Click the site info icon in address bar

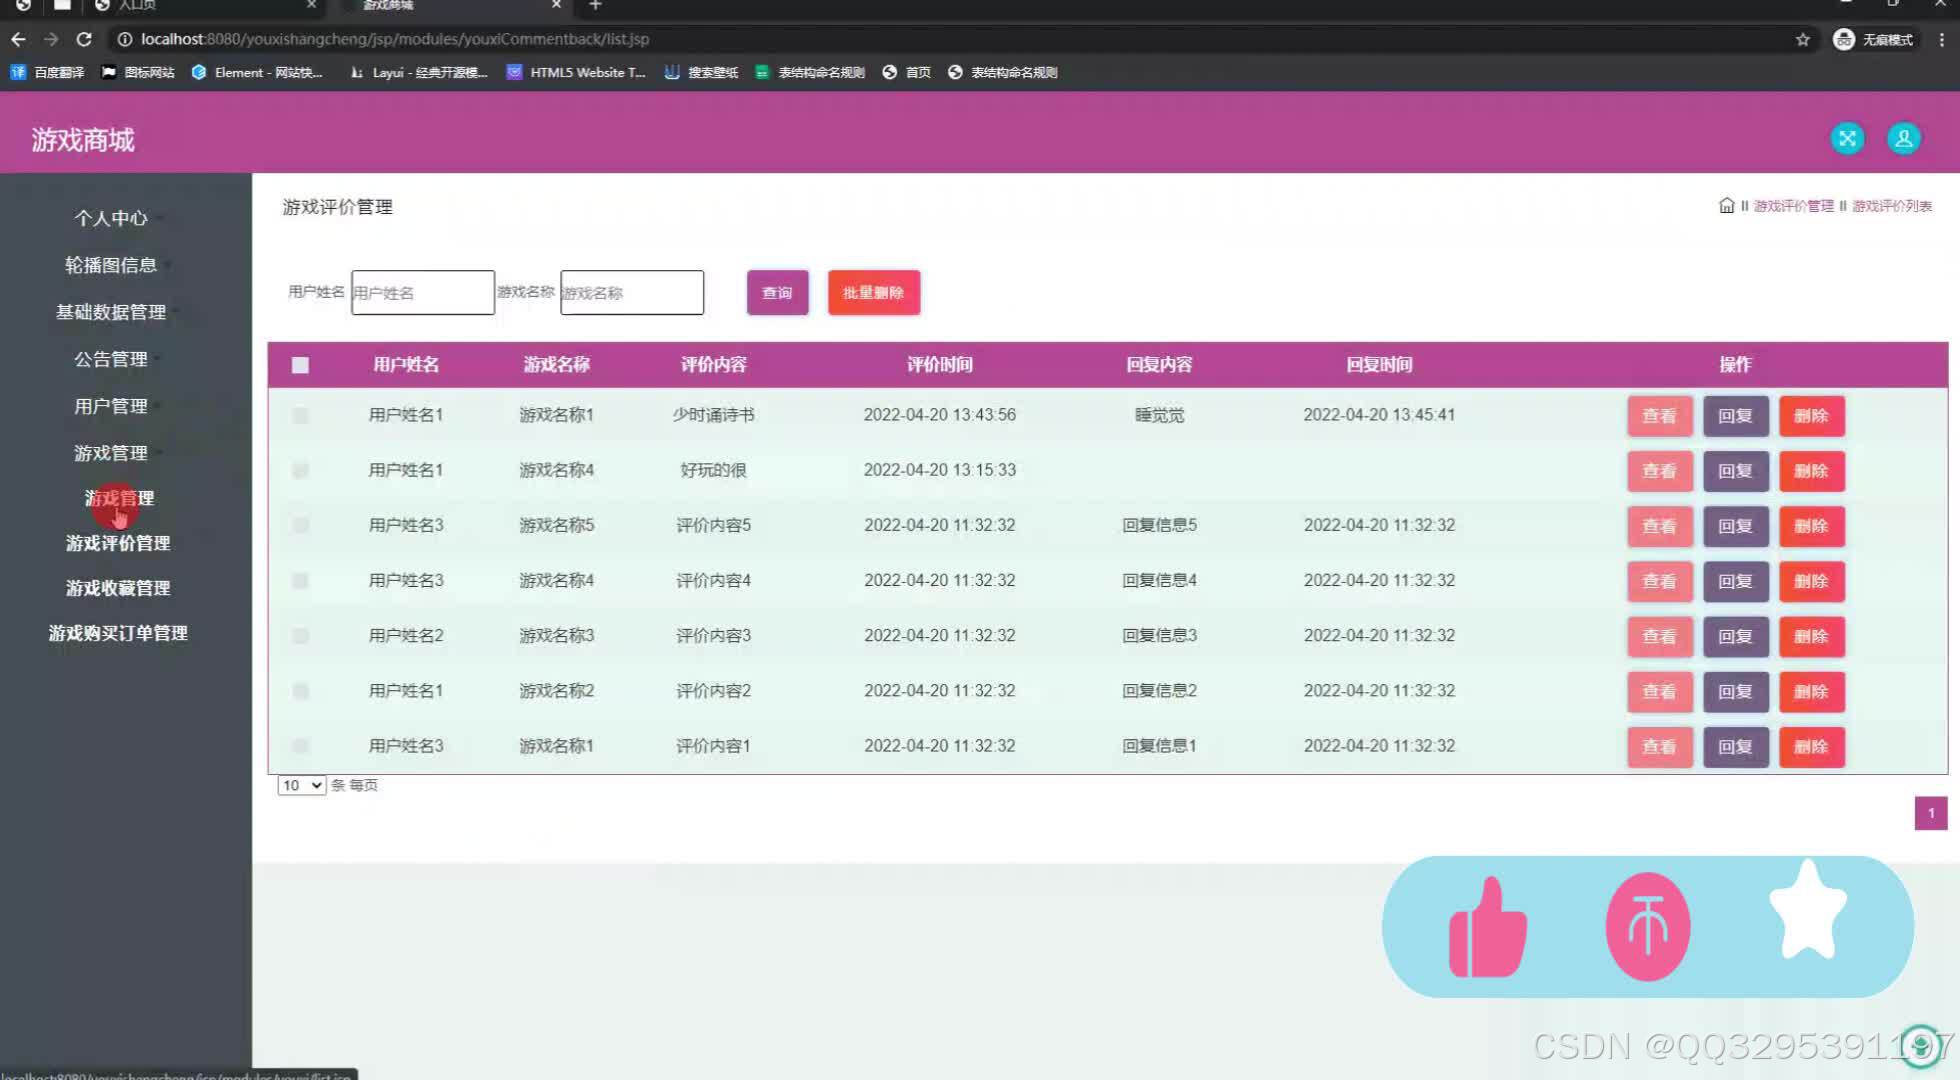(124, 39)
